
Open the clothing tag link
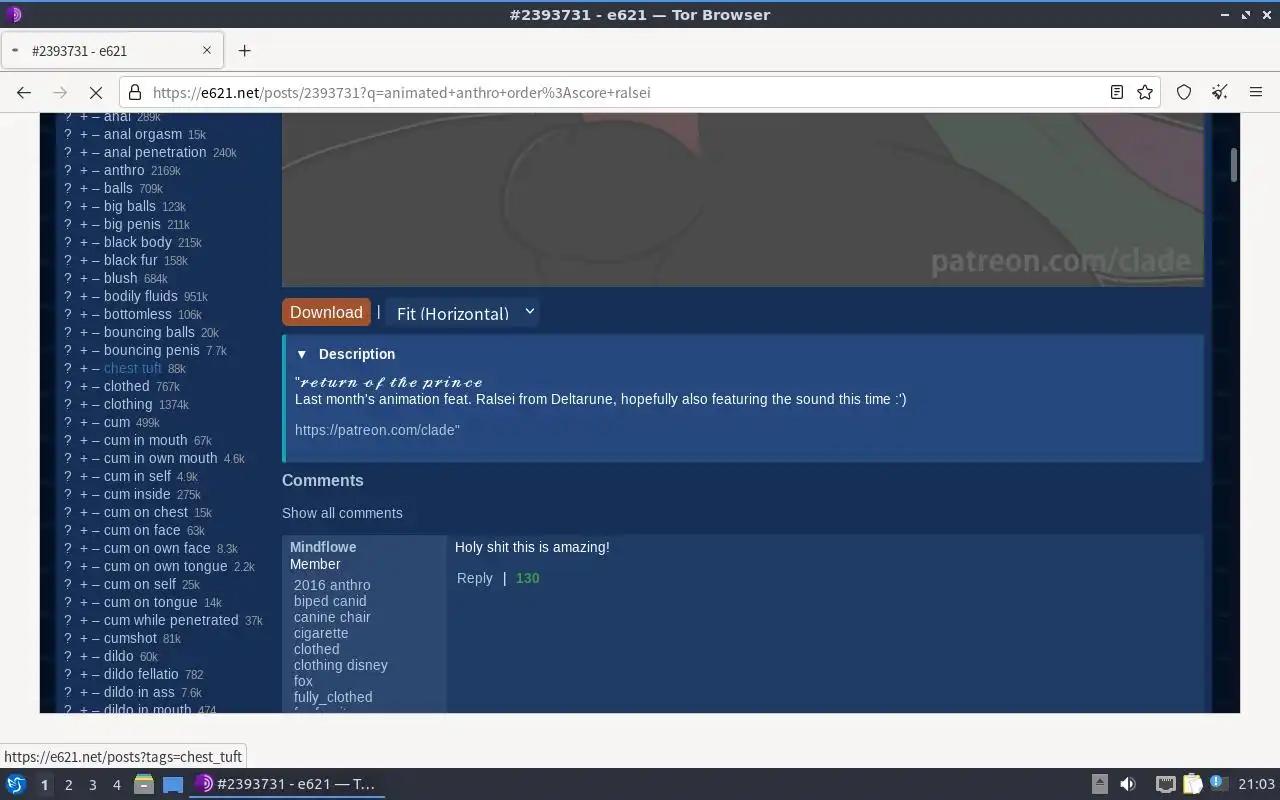pyautogui.click(x=128, y=404)
